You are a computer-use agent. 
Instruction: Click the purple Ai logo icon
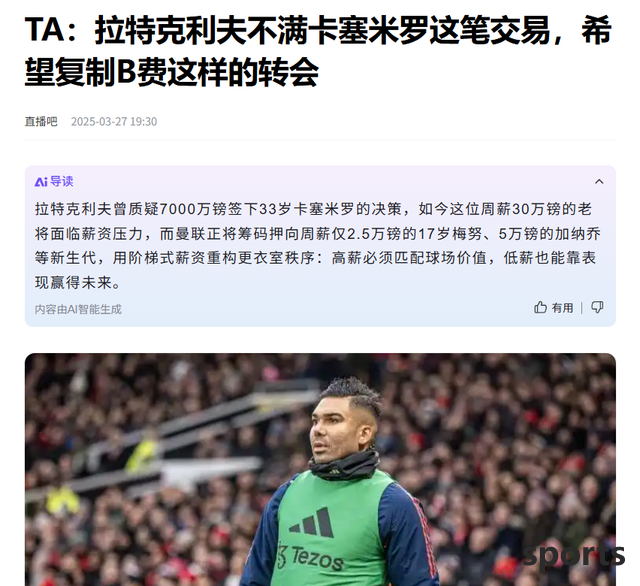(x=41, y=182)
